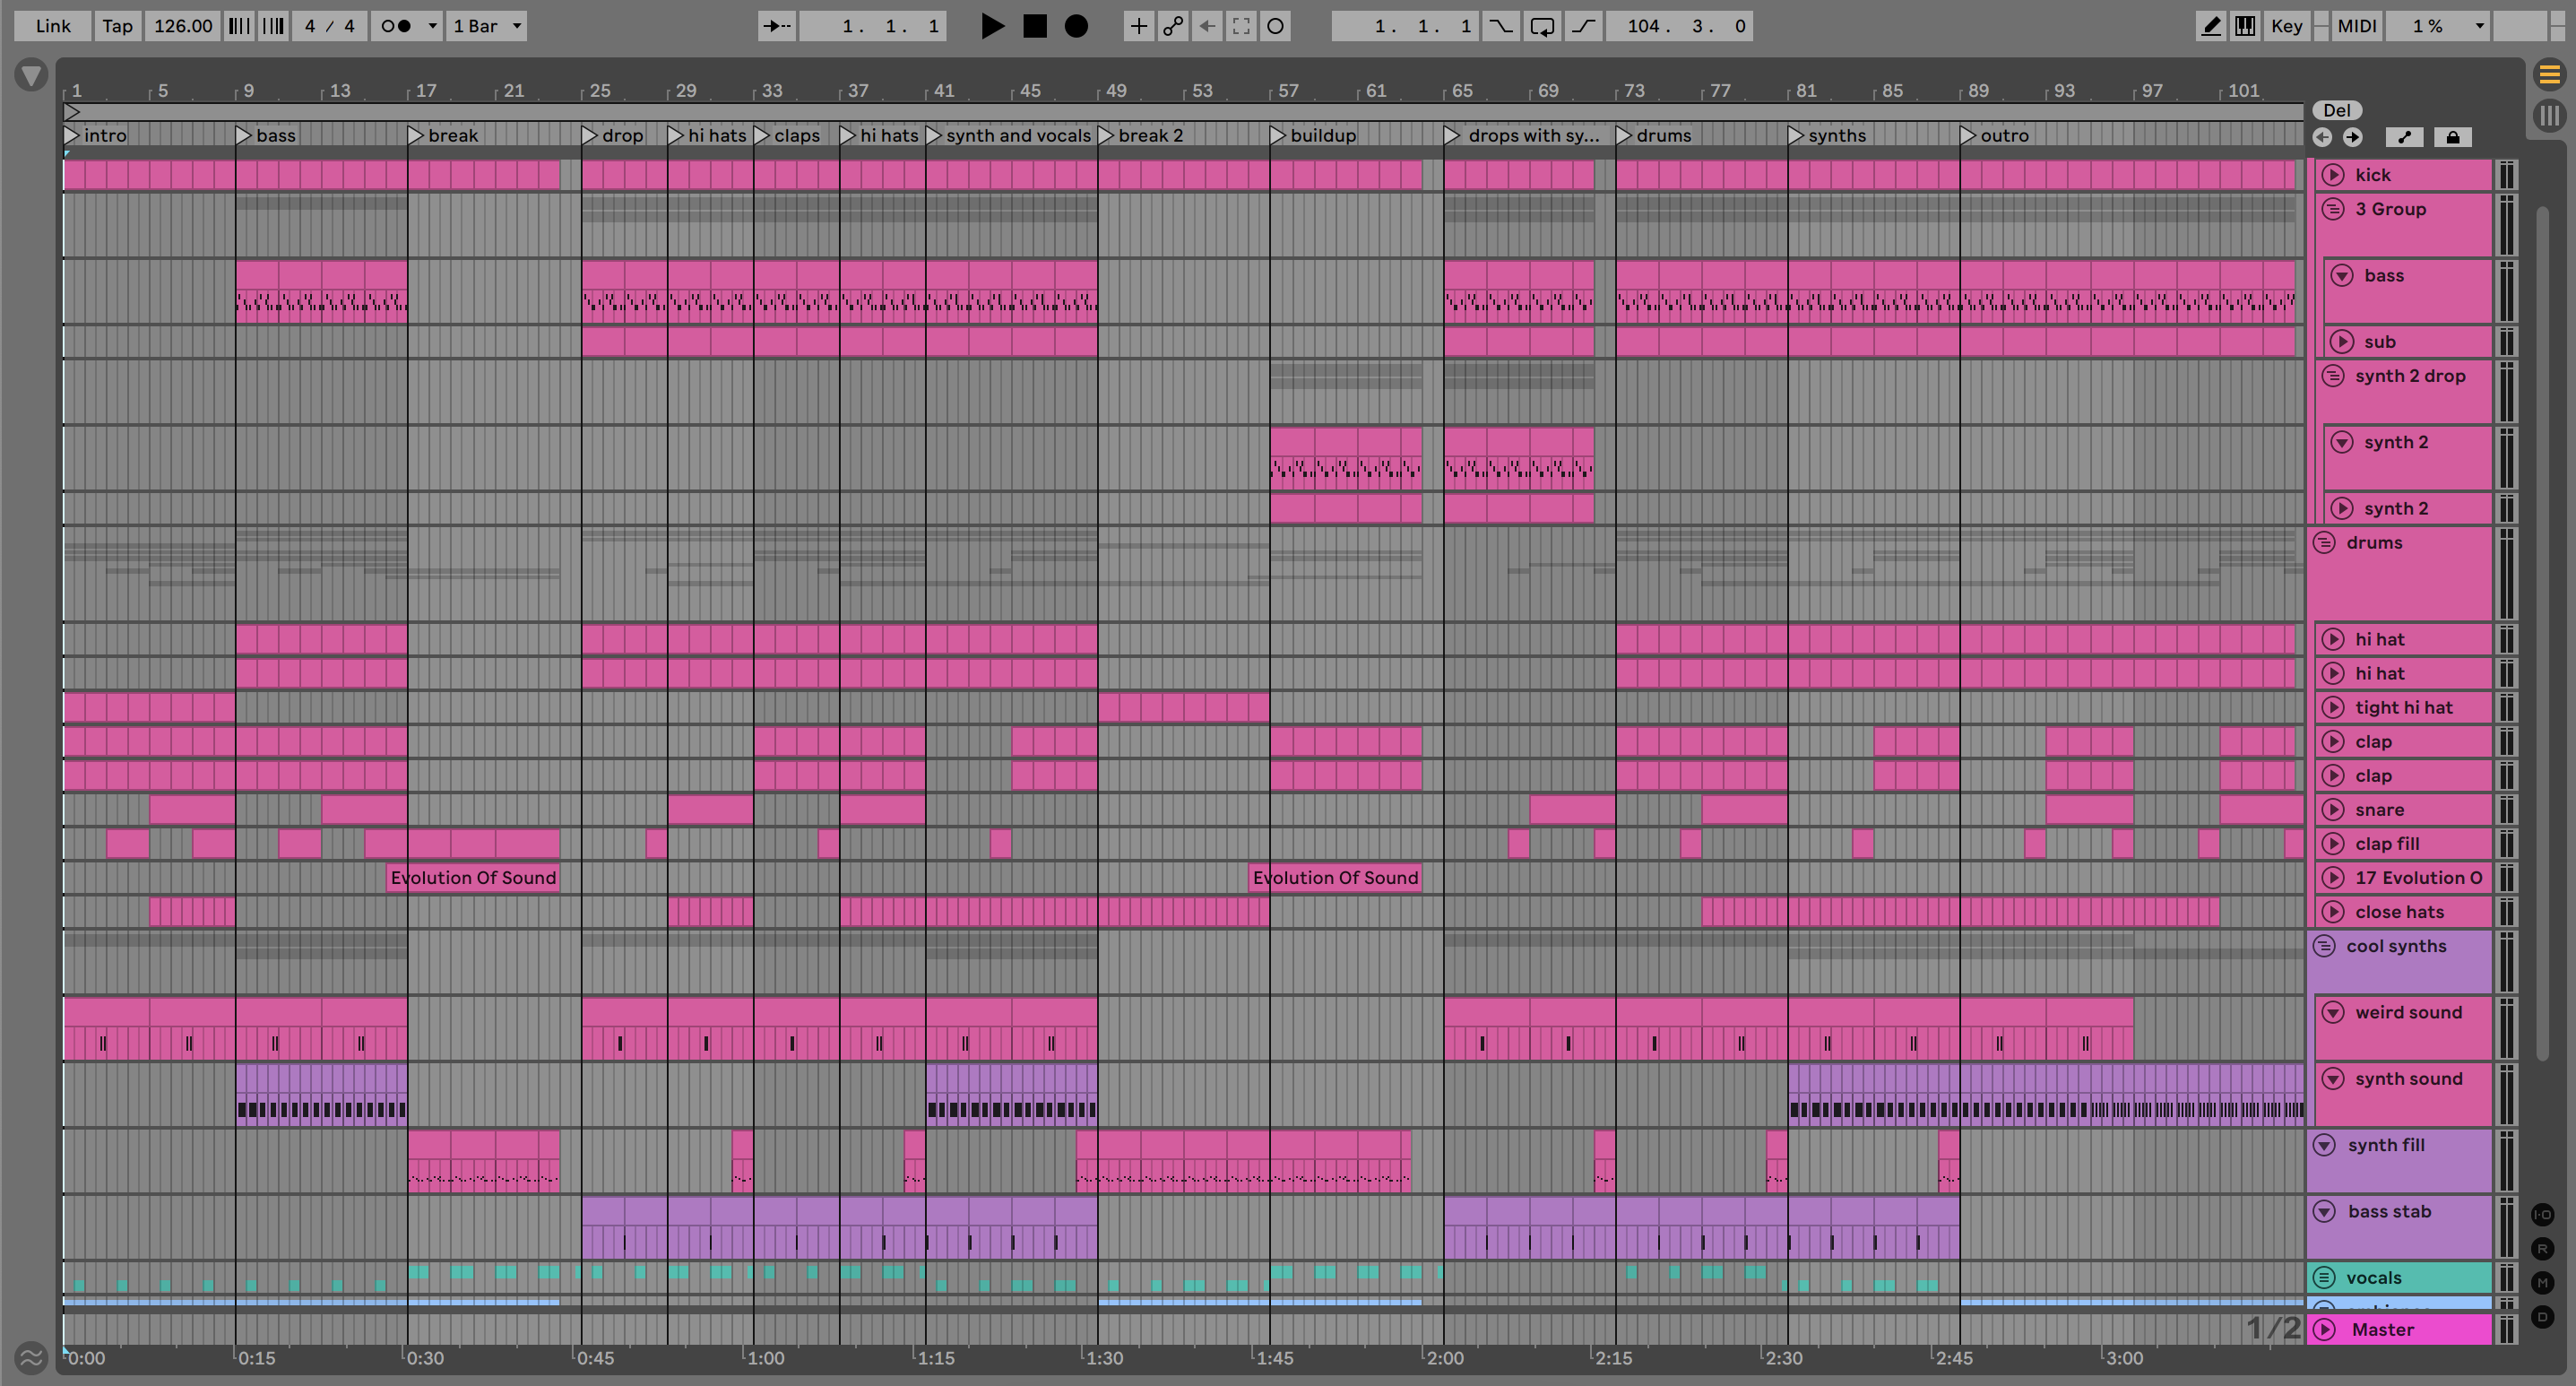2576x1386 pixels.
Task: Click the 126.00 tempo field
Action: coord(182,26)
